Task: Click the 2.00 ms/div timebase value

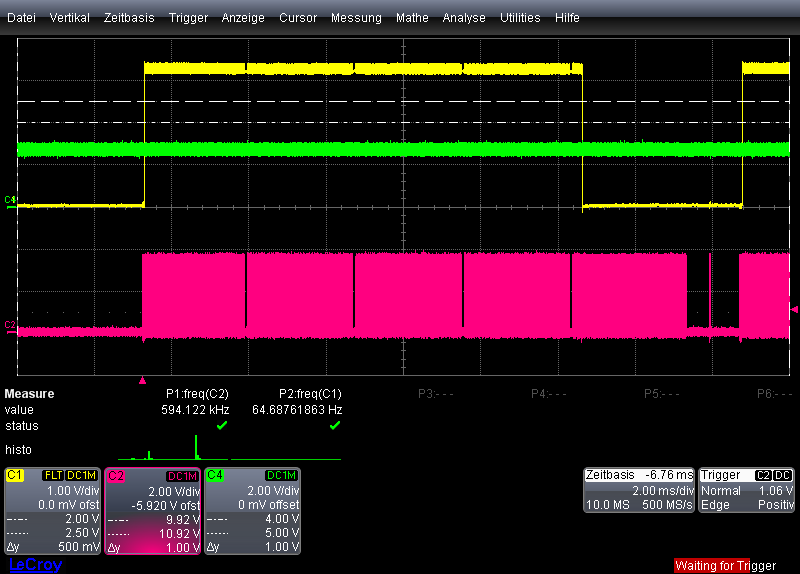Action: coord(663,491)
